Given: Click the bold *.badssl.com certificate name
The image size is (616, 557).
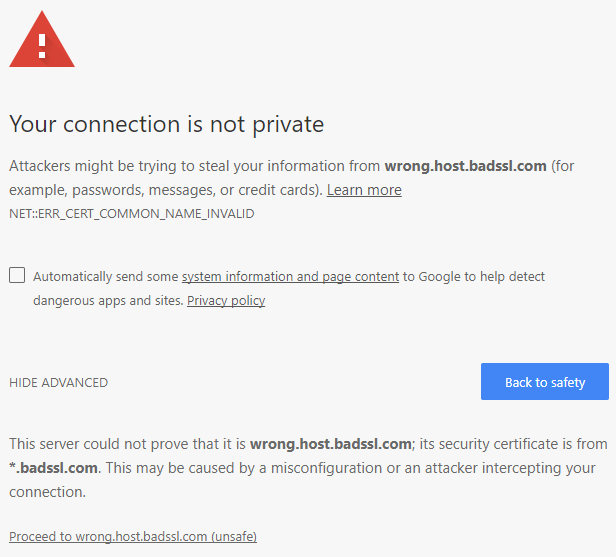Looking at the screenshot, I should [x=53, y=468].
